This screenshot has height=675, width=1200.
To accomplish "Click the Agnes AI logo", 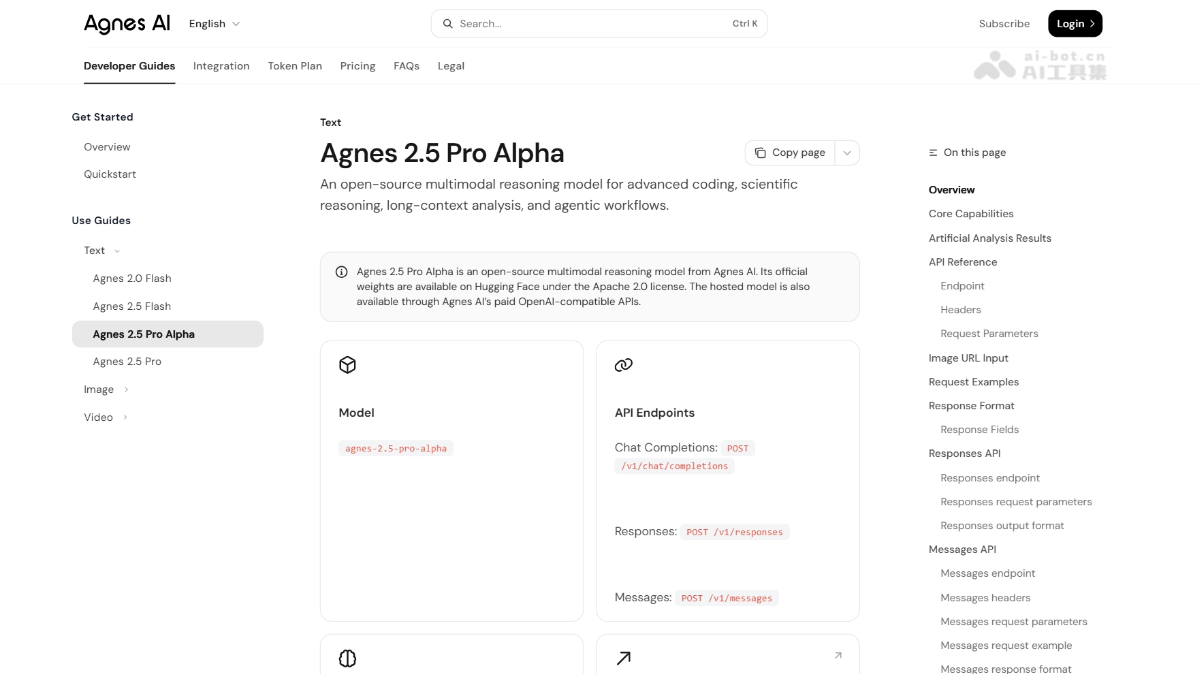I will pyautogui.click(x=127, y=23).
